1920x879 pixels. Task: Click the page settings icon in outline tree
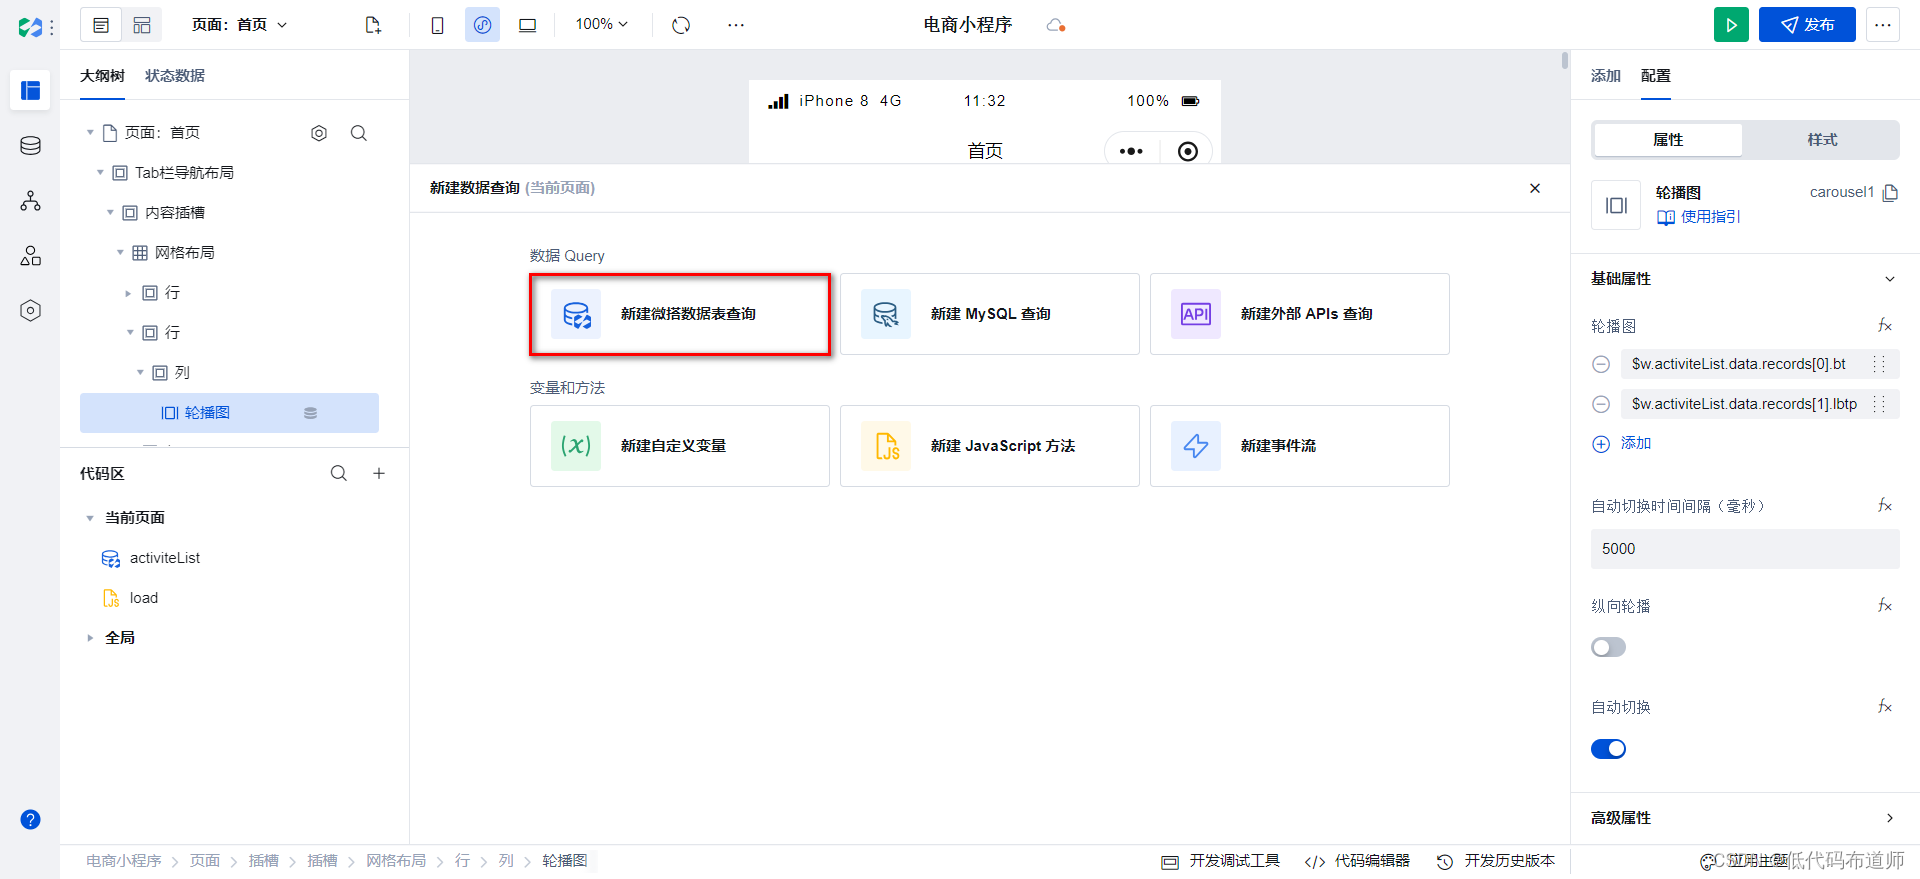point(319,133)
